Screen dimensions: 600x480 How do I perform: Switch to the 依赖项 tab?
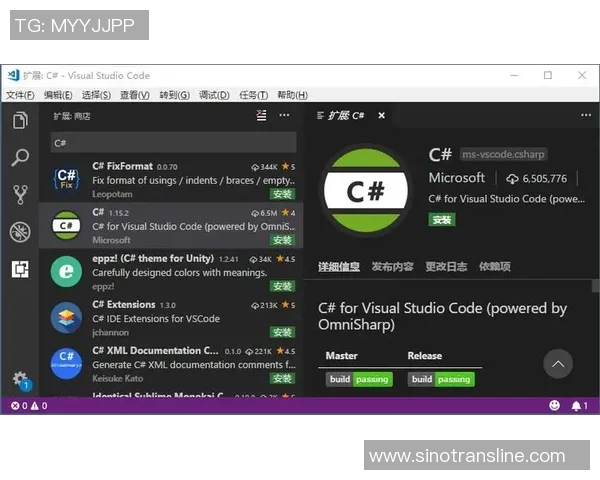point(495,266)
